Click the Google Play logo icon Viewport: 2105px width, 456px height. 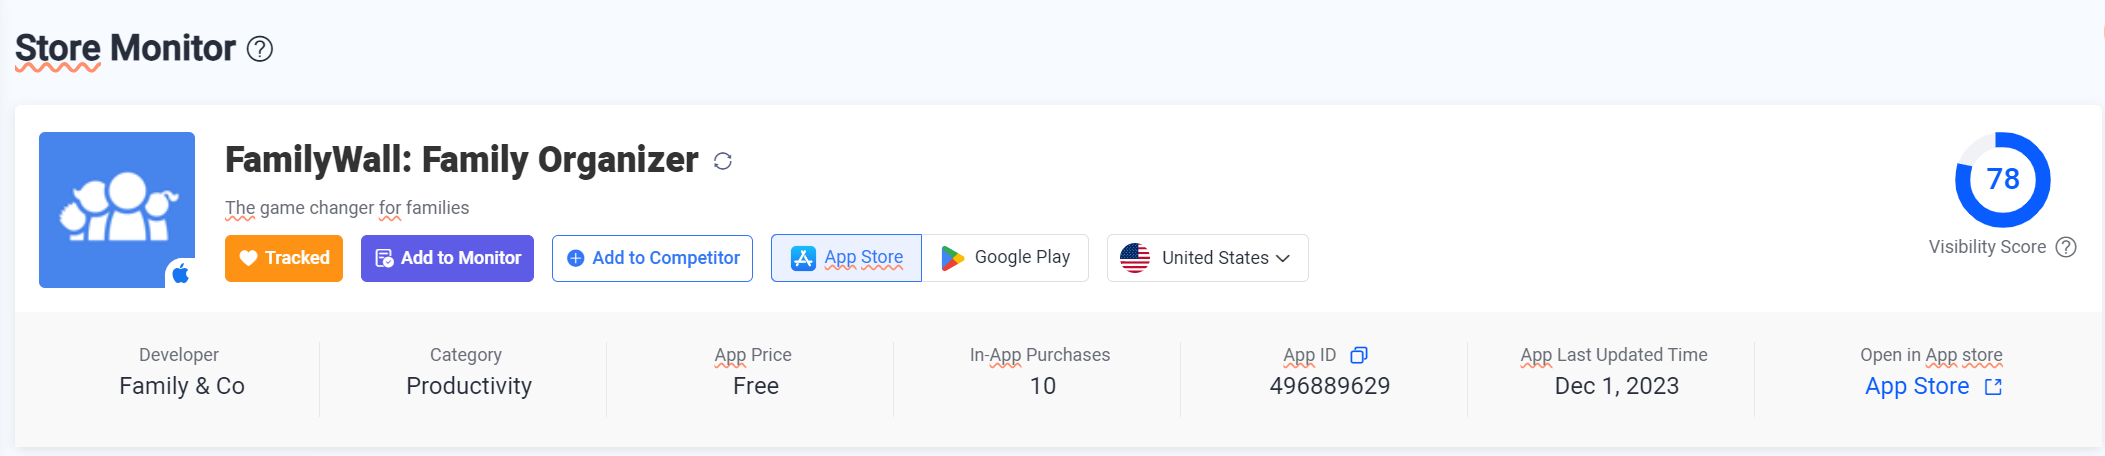[x=952, y=258]
